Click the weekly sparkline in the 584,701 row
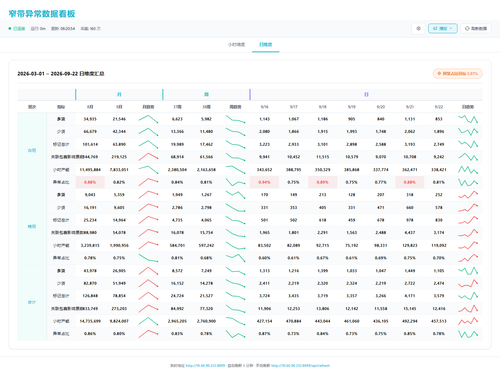The height and width of the screenshot is (374, 500). coord(235,245)
